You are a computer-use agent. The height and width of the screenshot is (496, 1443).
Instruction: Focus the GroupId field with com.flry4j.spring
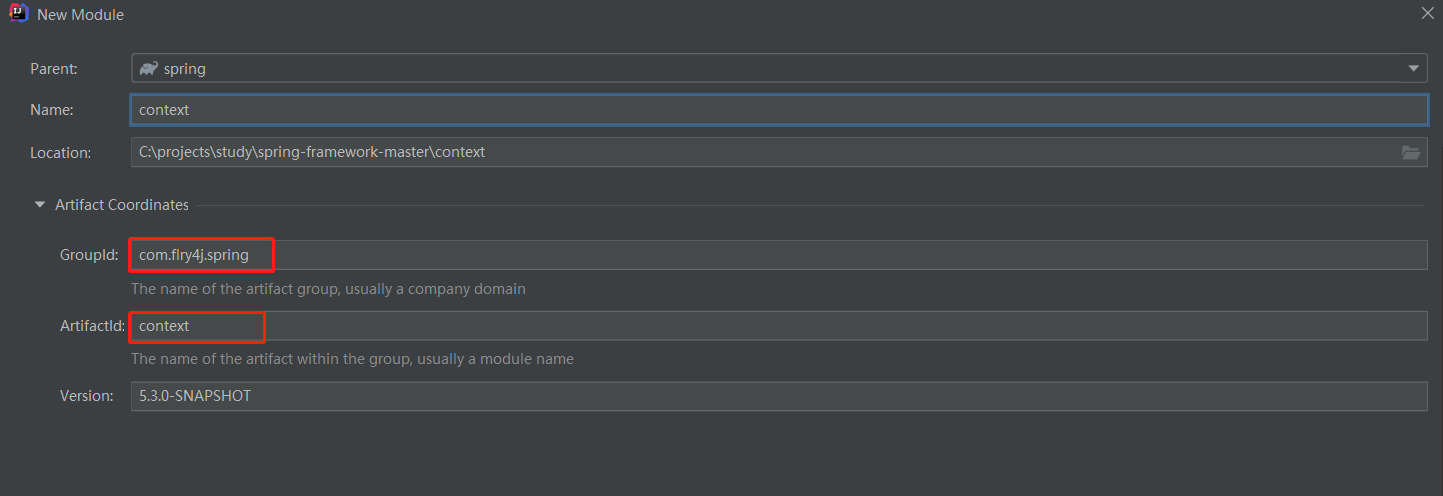coord(779,255)
